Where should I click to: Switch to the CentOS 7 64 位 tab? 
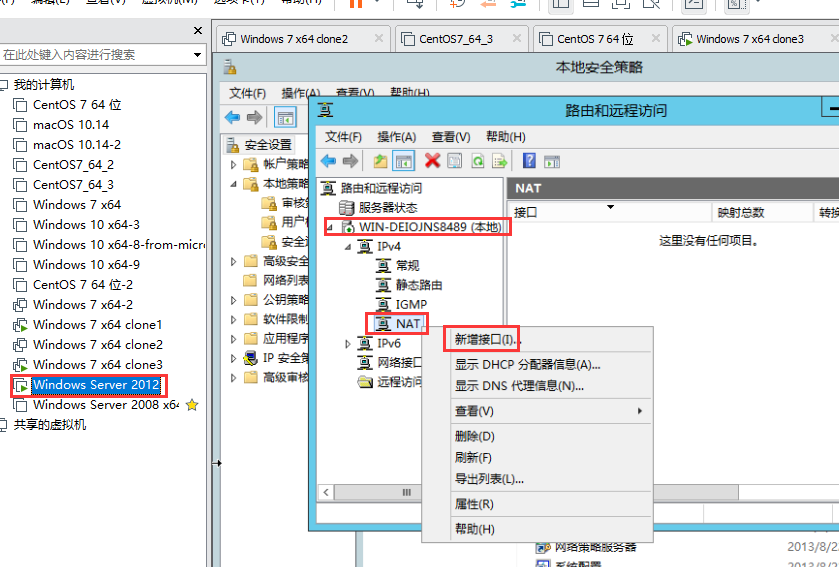600,39
